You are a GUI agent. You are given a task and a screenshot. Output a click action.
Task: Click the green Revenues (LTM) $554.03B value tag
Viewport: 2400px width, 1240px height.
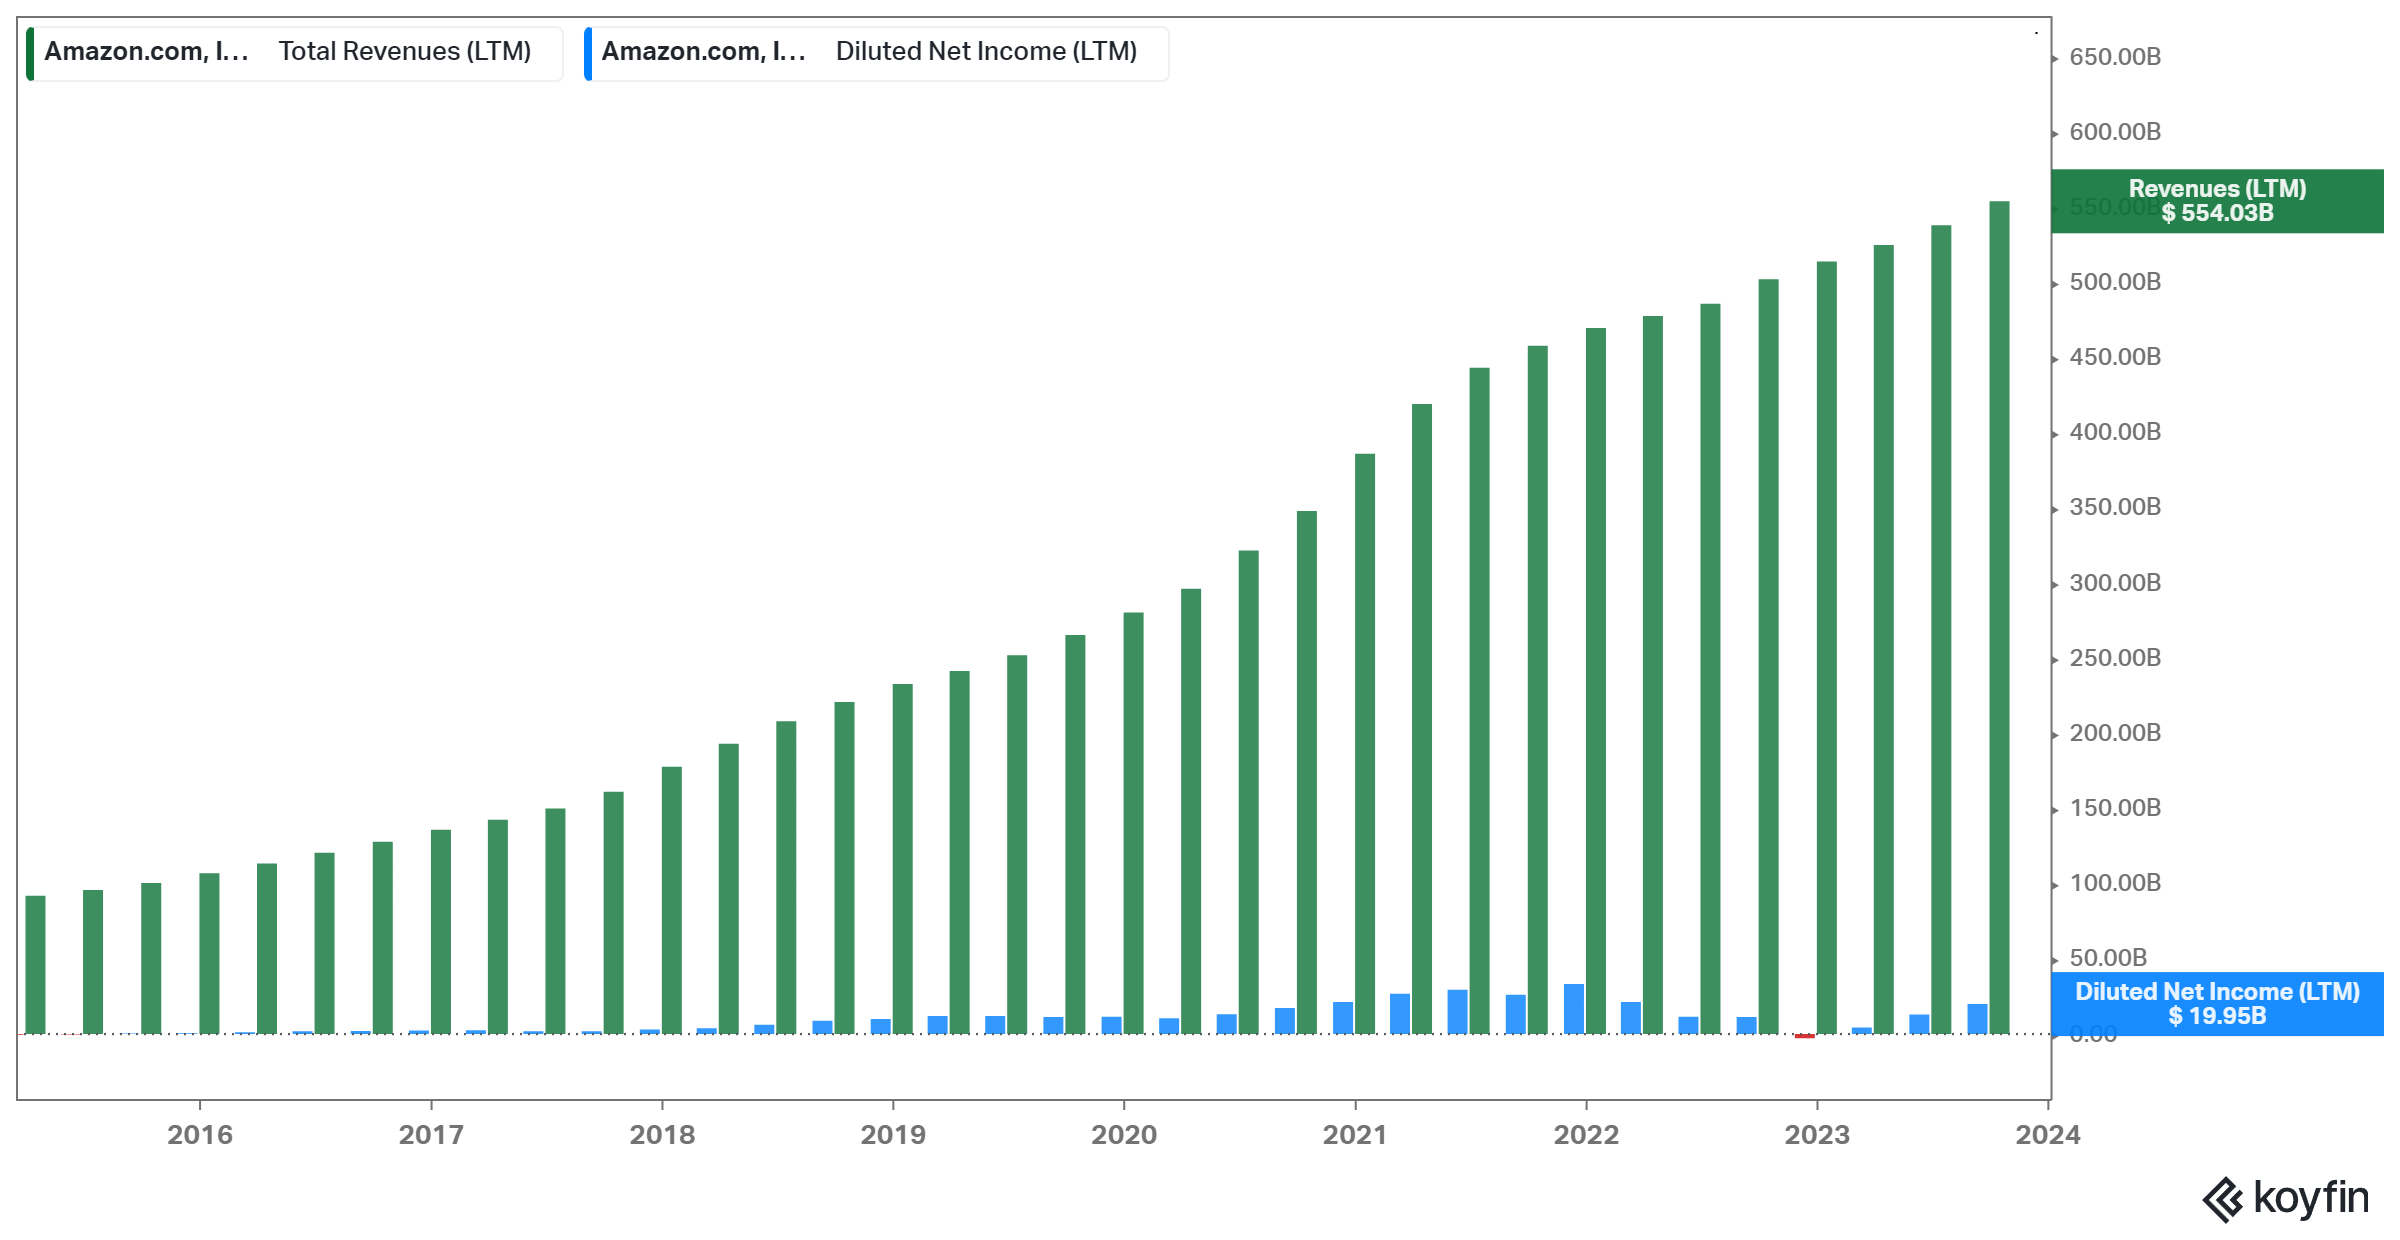pyautogui.click(x=2216, y=201)
